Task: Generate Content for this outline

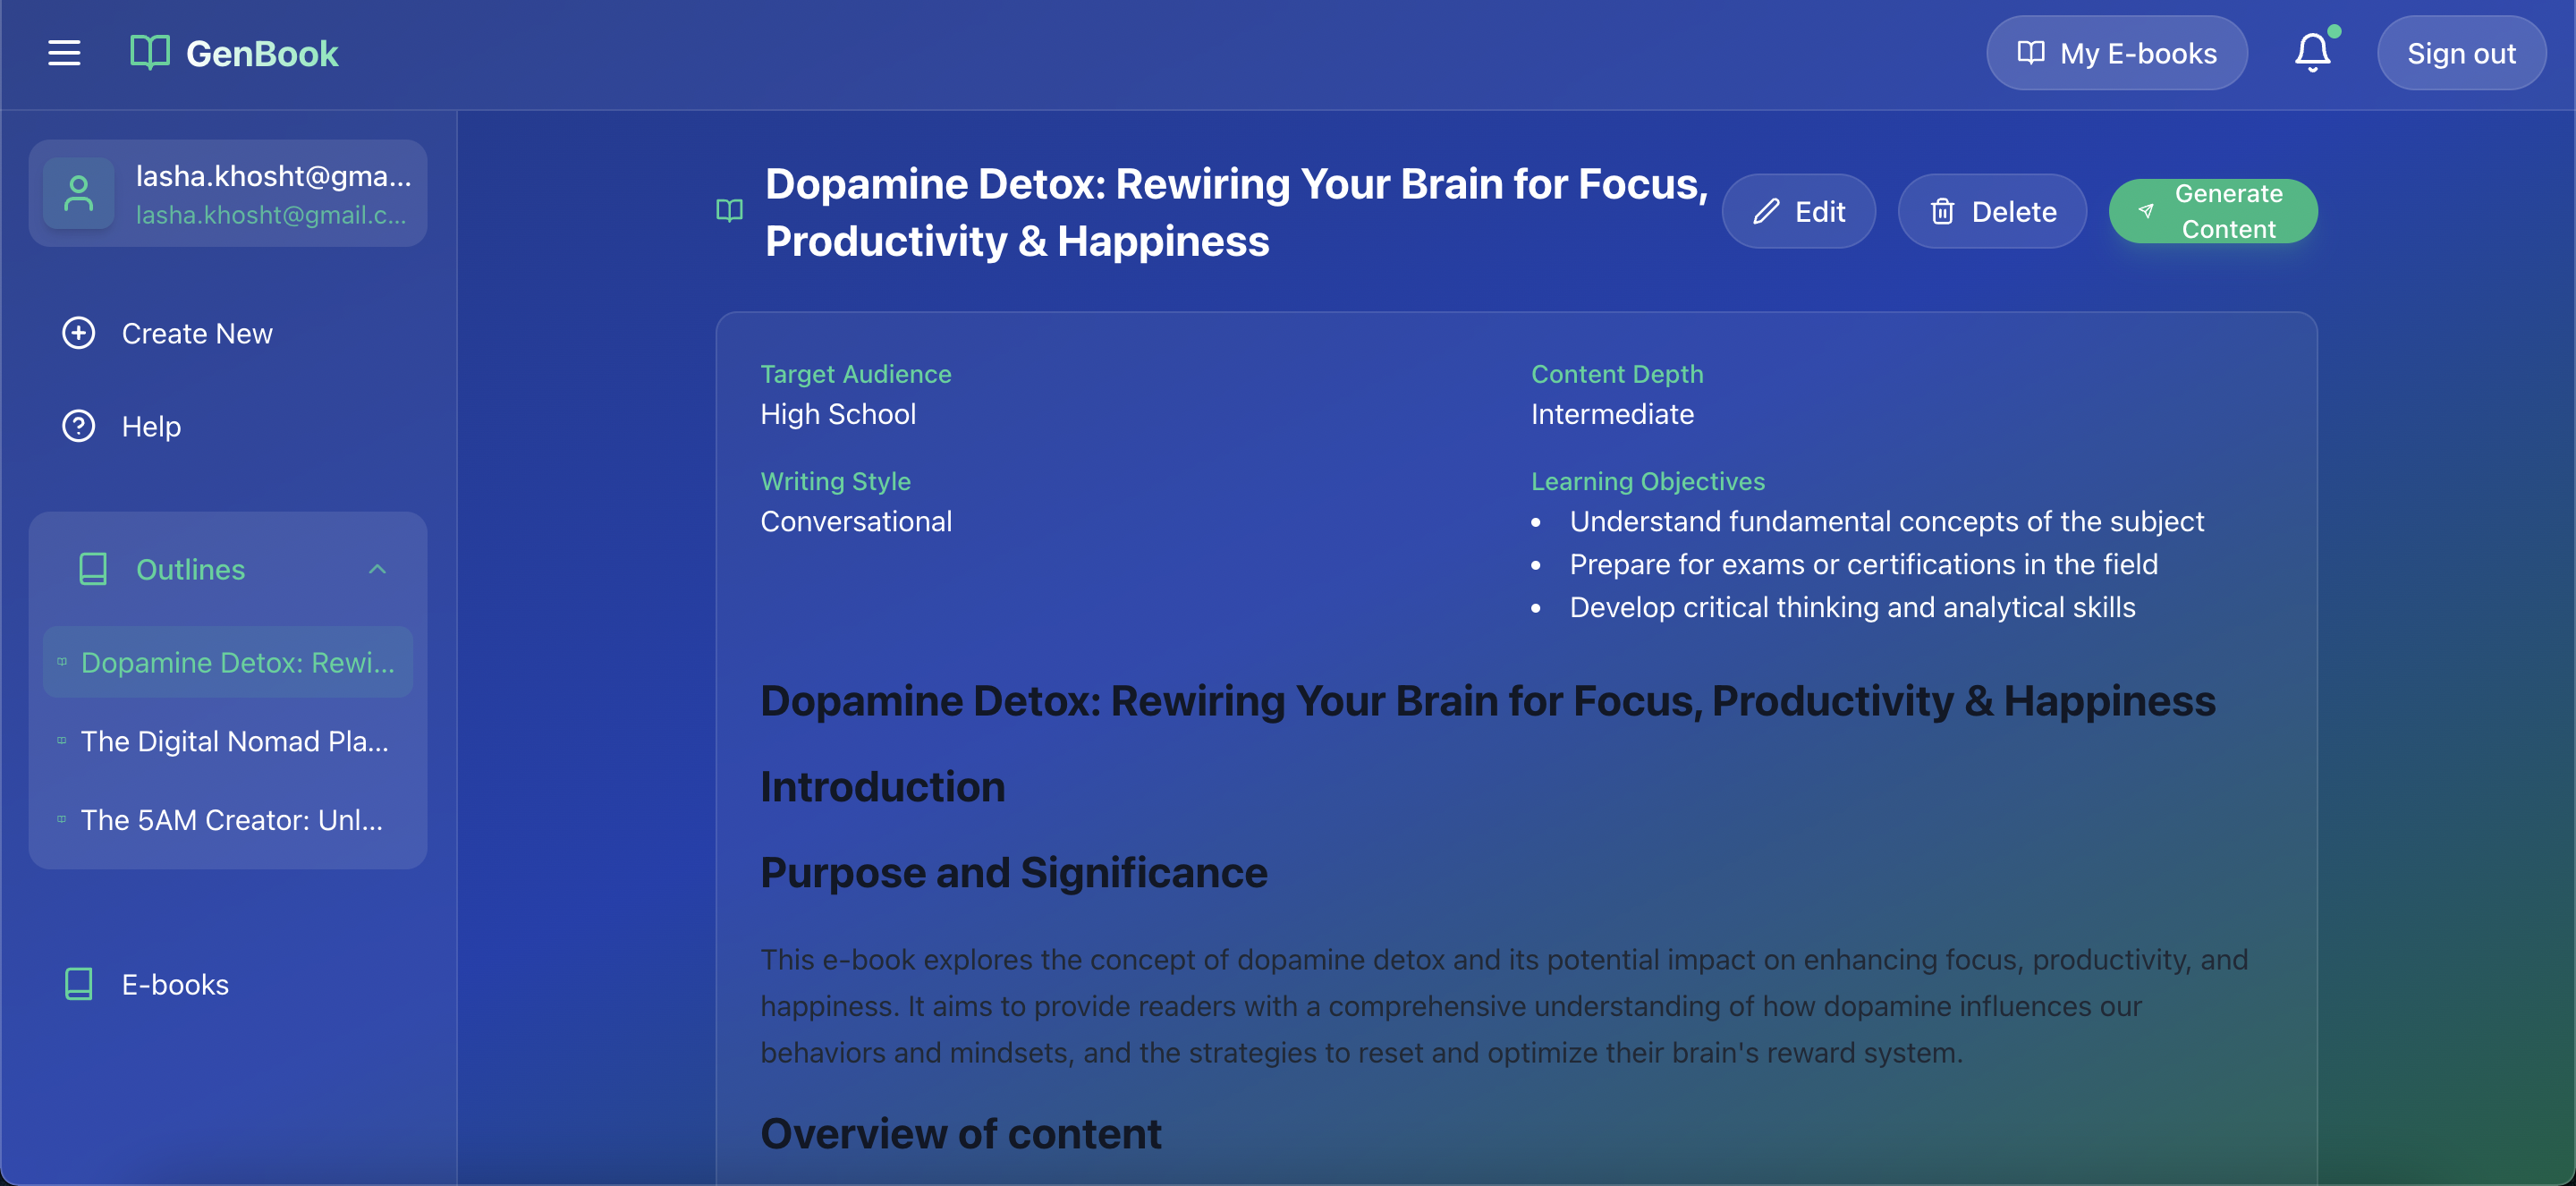Action: tap(2212, 211)
